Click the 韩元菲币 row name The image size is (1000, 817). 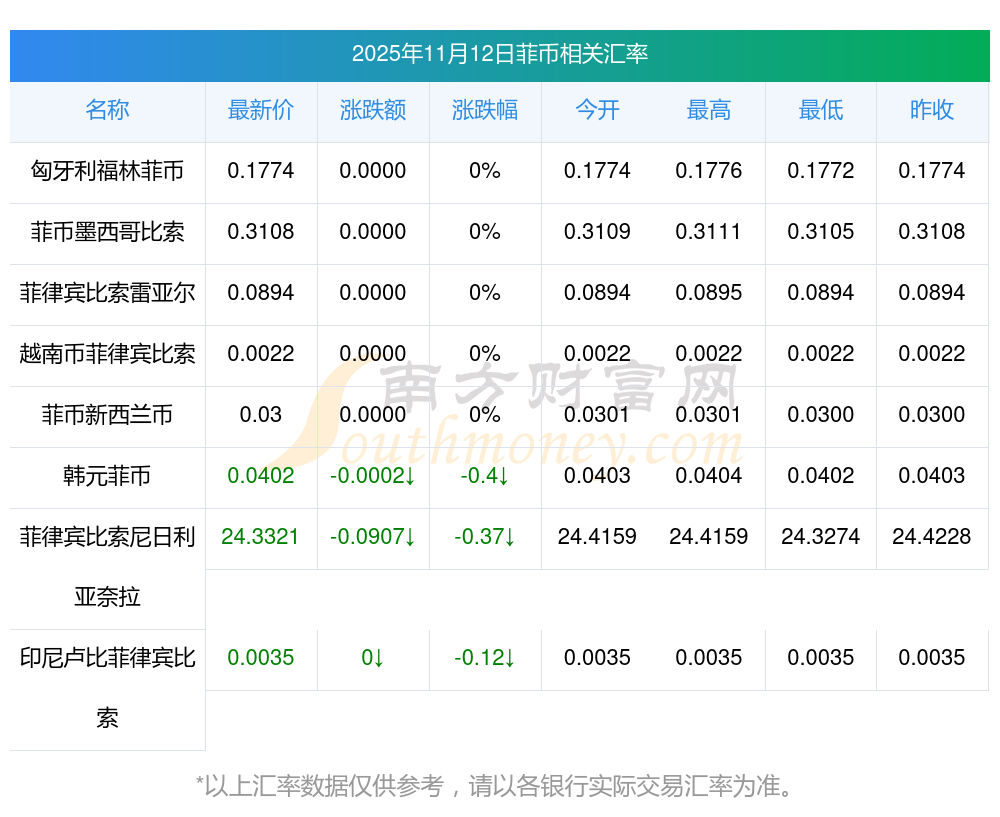click(x=107, y=476)
